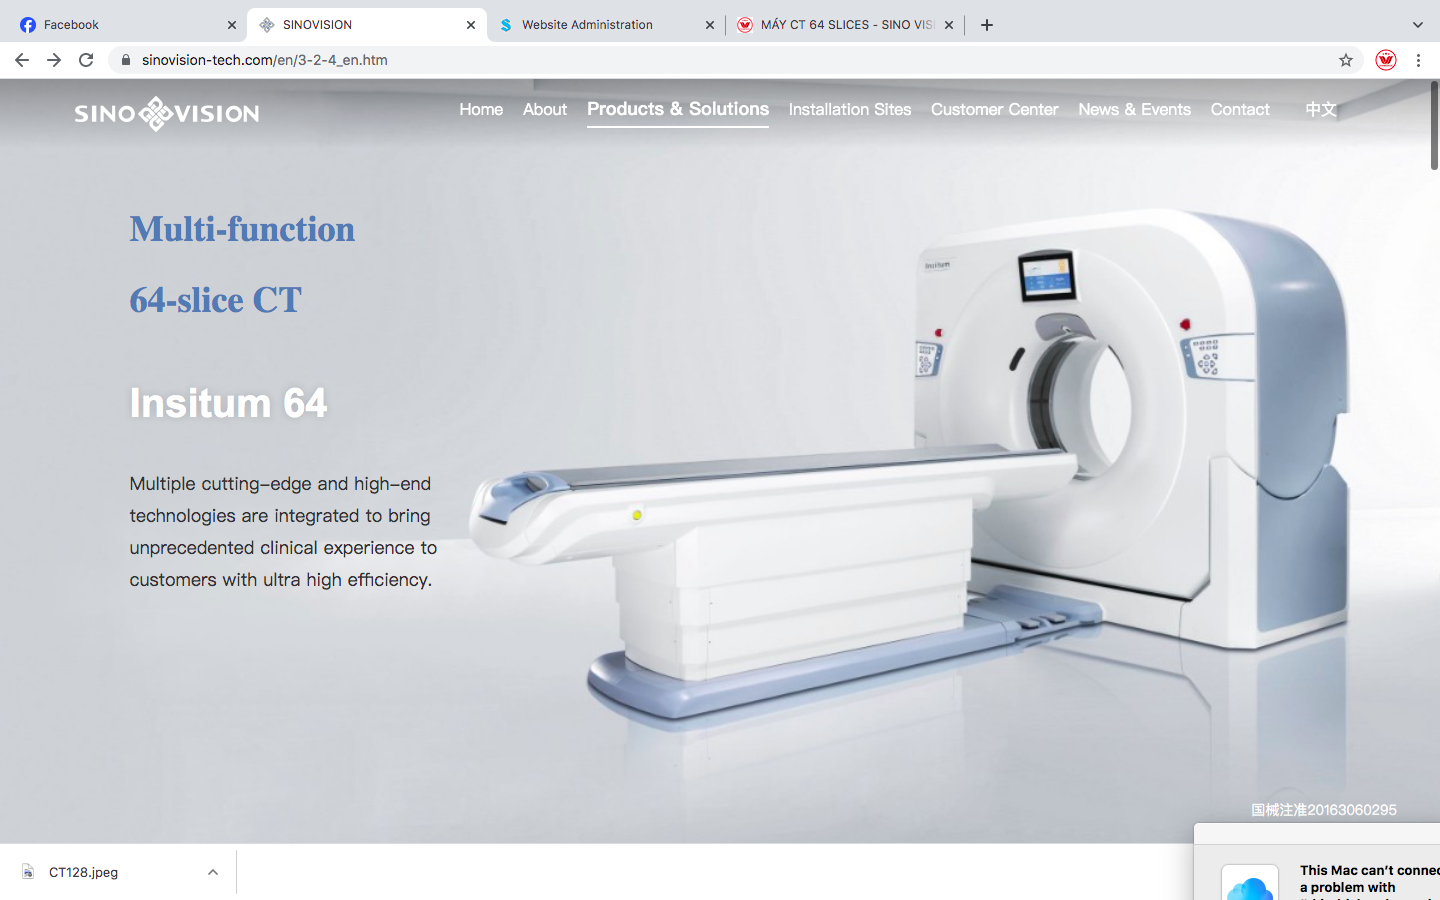Expand the tab search dropdown arrow
Screen dimensions: 1440x900
[1418, 25]
